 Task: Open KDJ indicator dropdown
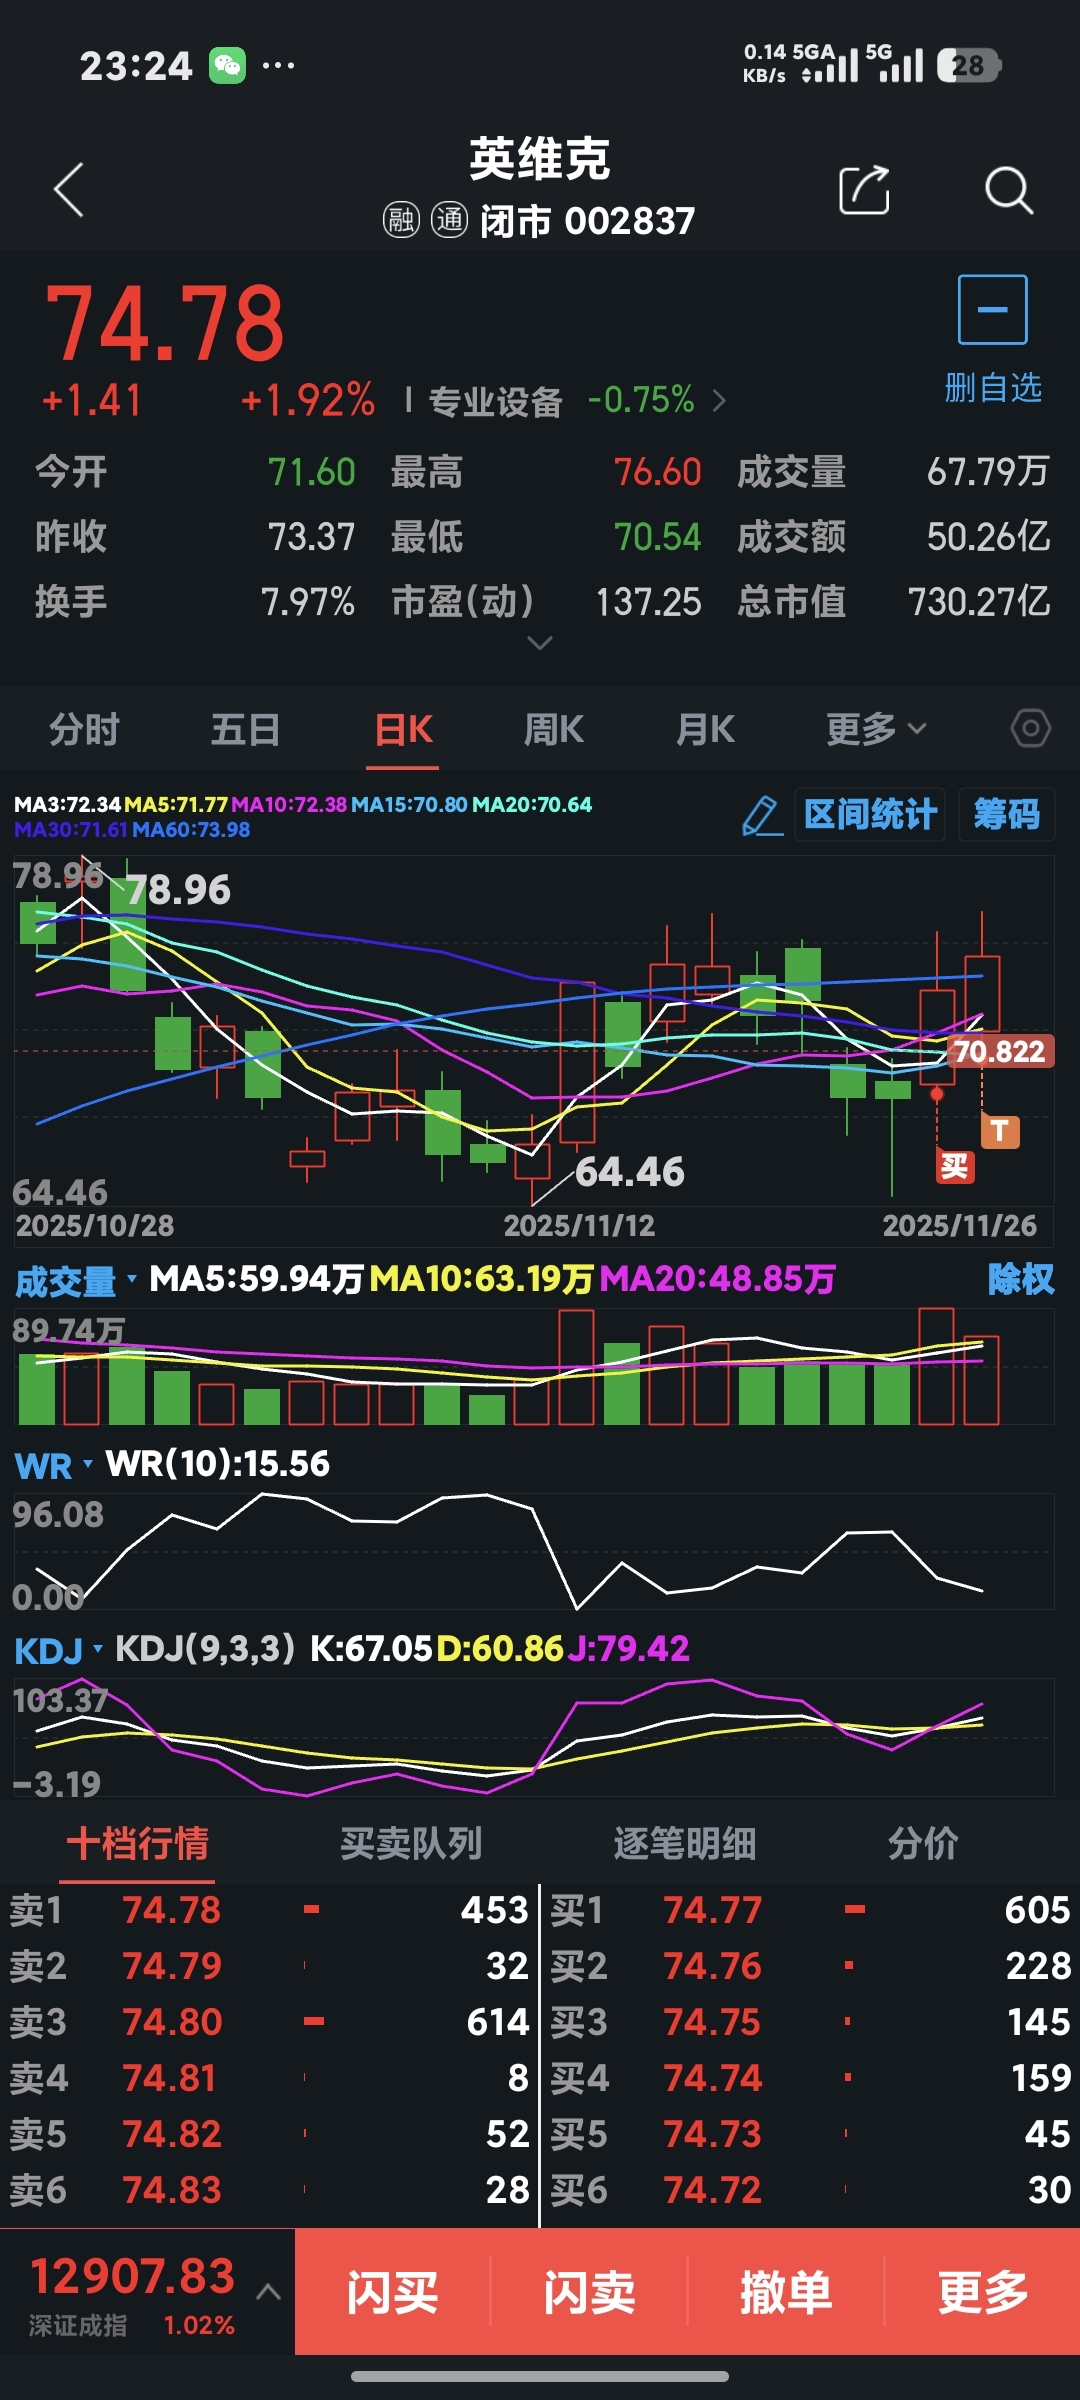(59, 1650)
